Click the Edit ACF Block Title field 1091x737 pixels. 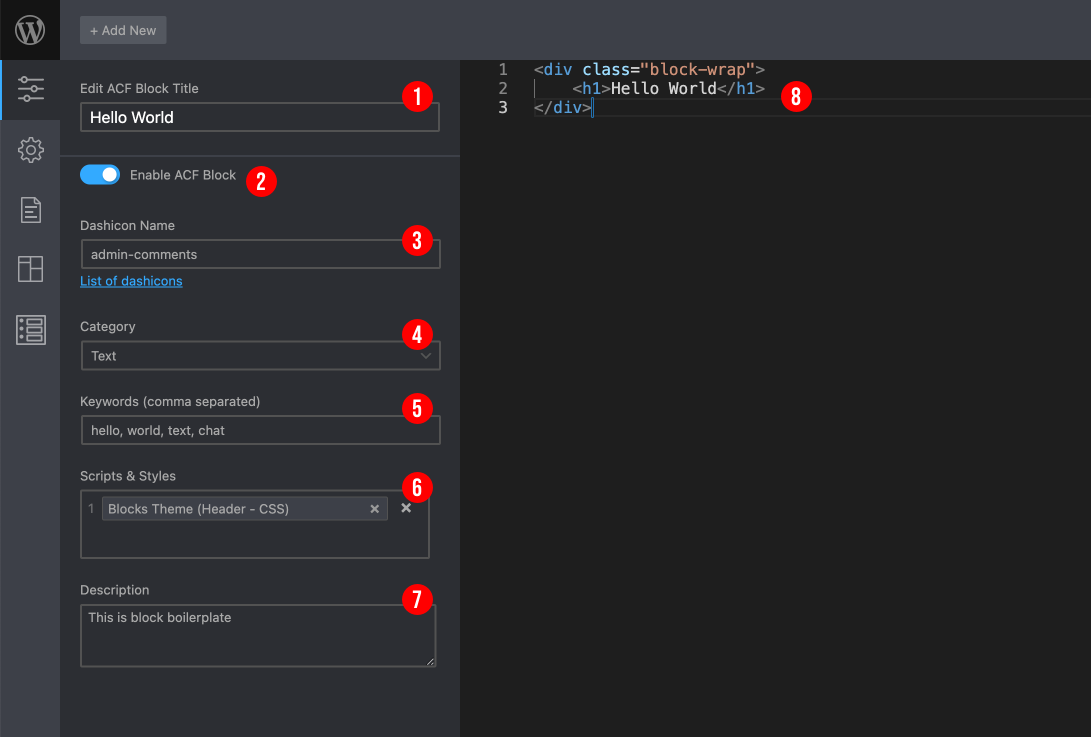click(x=260, y=117)
